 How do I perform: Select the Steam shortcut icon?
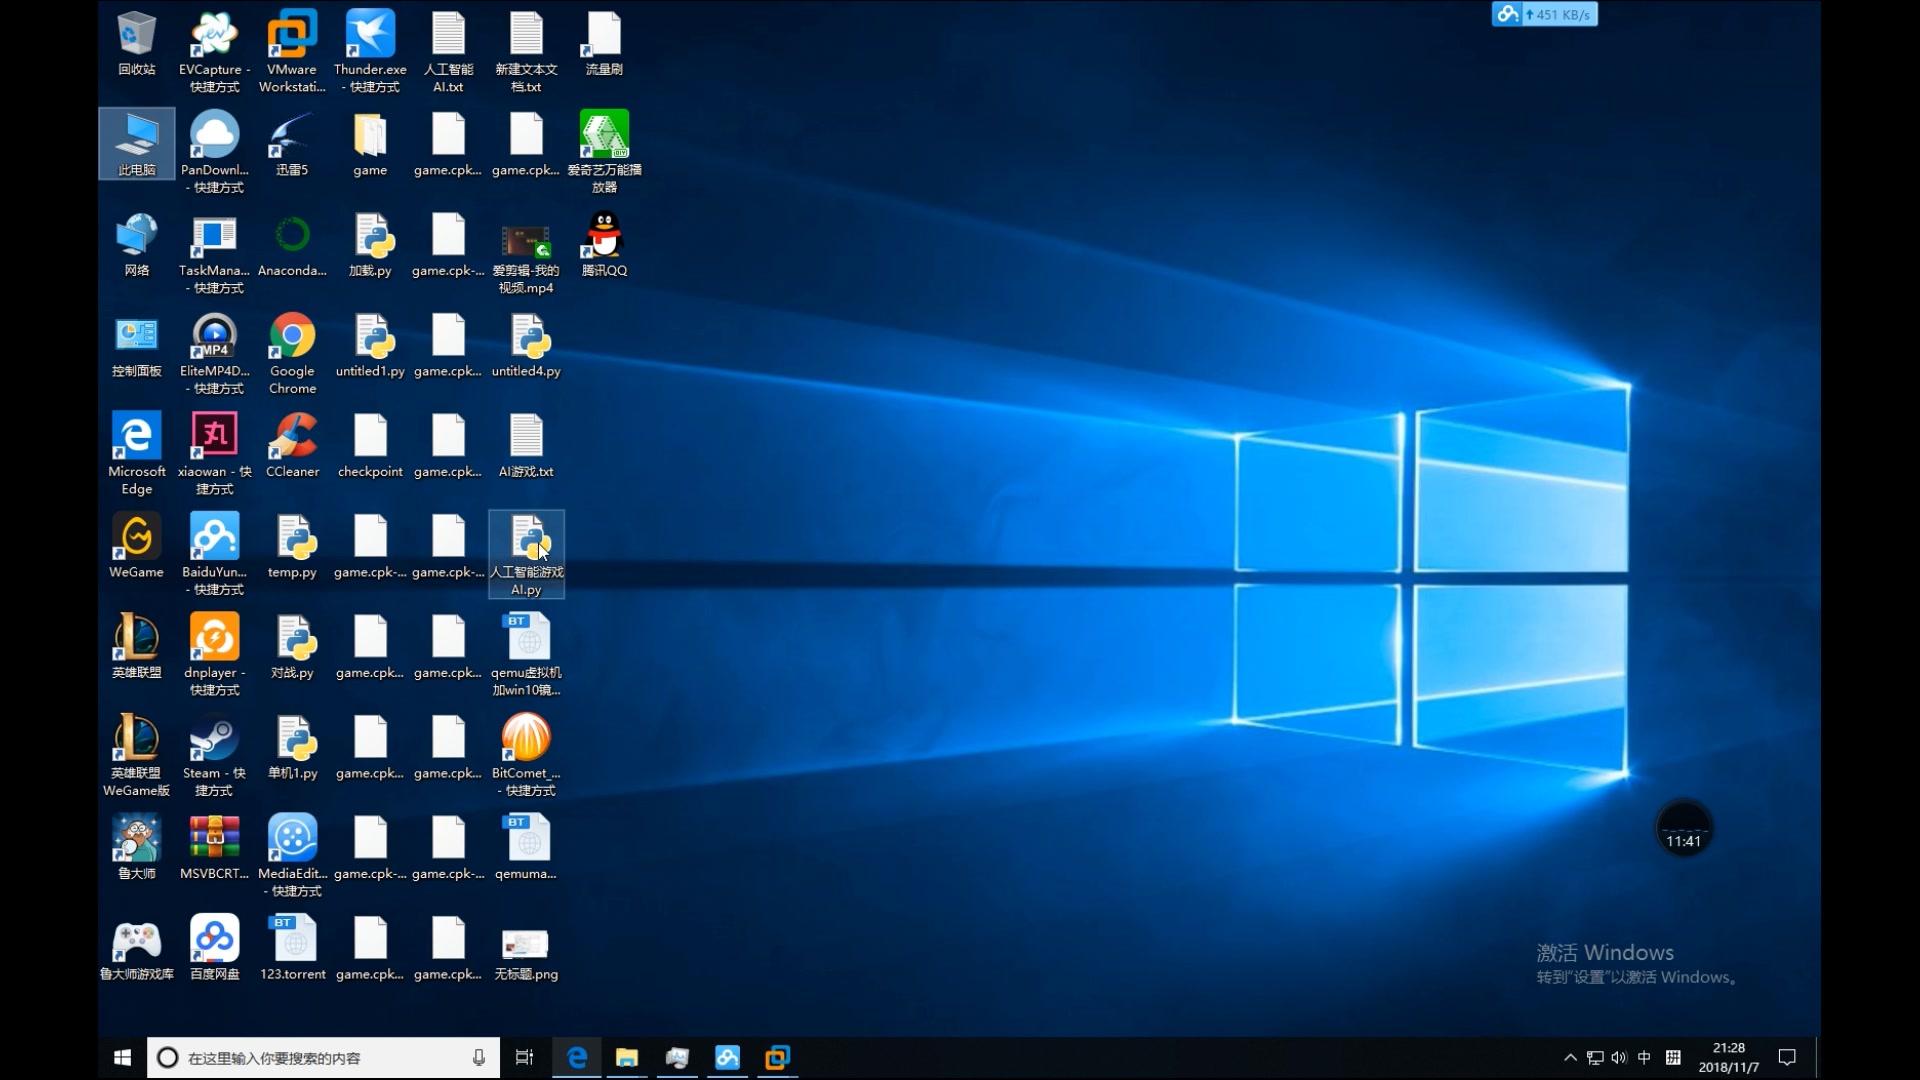pyautogui.click(x=214, y=739)
